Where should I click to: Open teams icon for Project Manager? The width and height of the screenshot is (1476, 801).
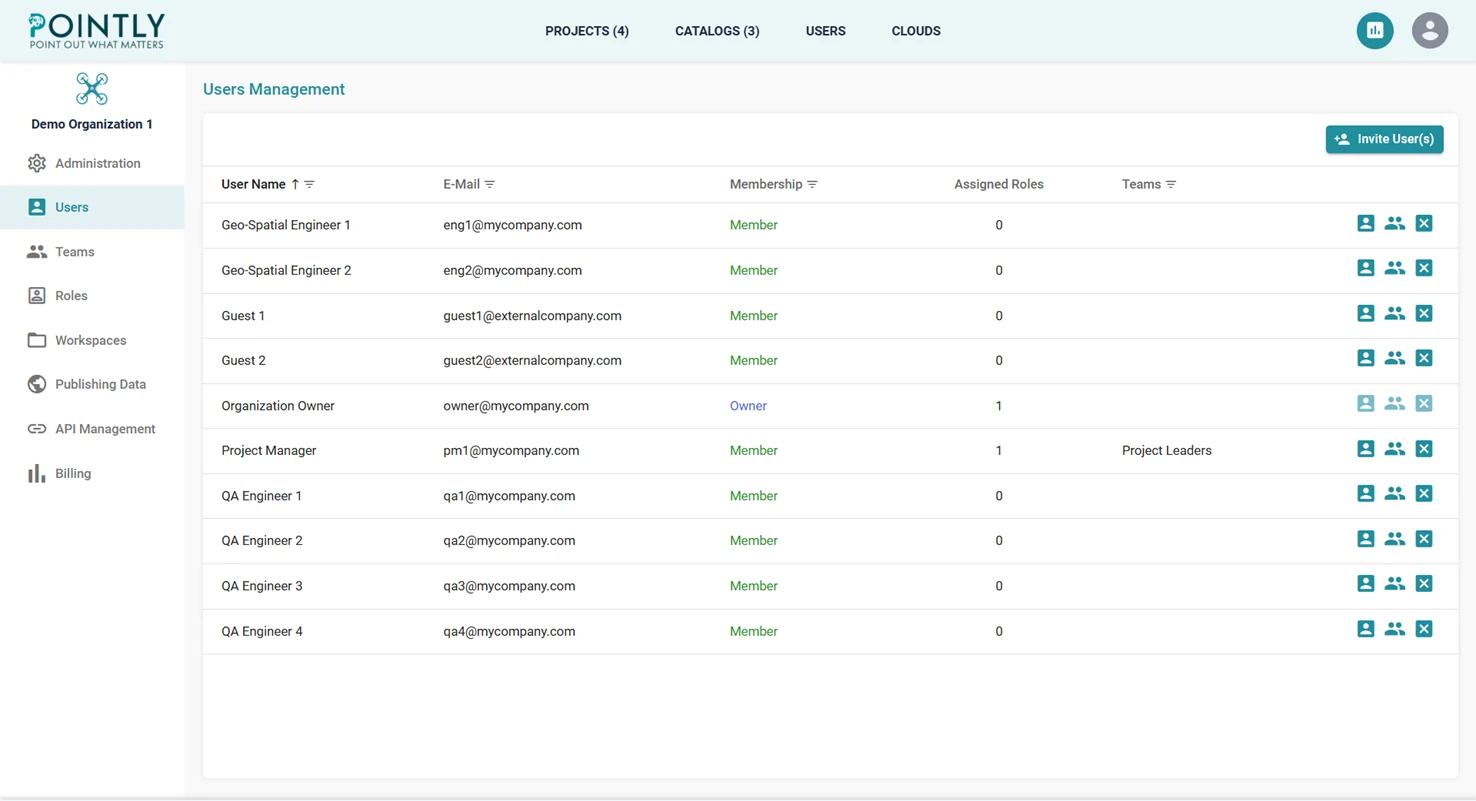point(1394,449)
